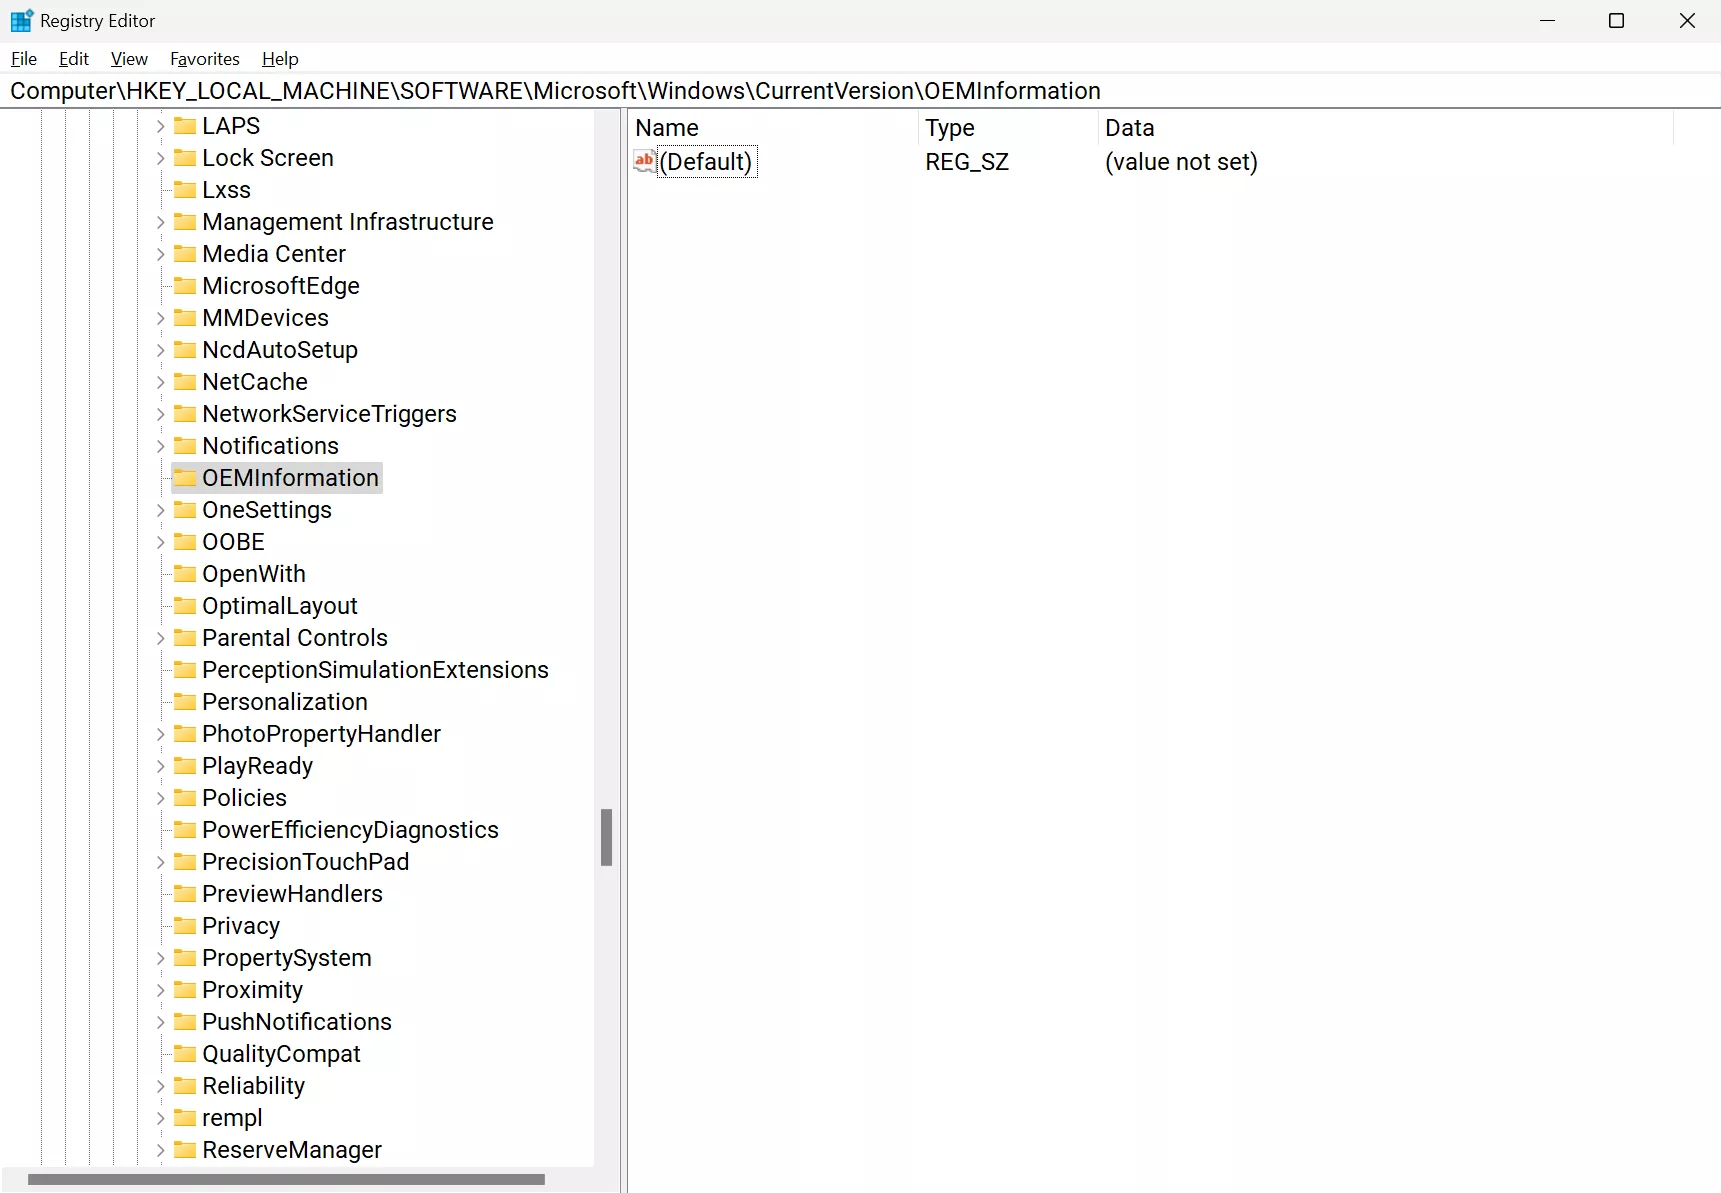This screenshot has width=1721, height=1193.
Task: Click the rempl folder icon
Action: [x=185, y=1118]
